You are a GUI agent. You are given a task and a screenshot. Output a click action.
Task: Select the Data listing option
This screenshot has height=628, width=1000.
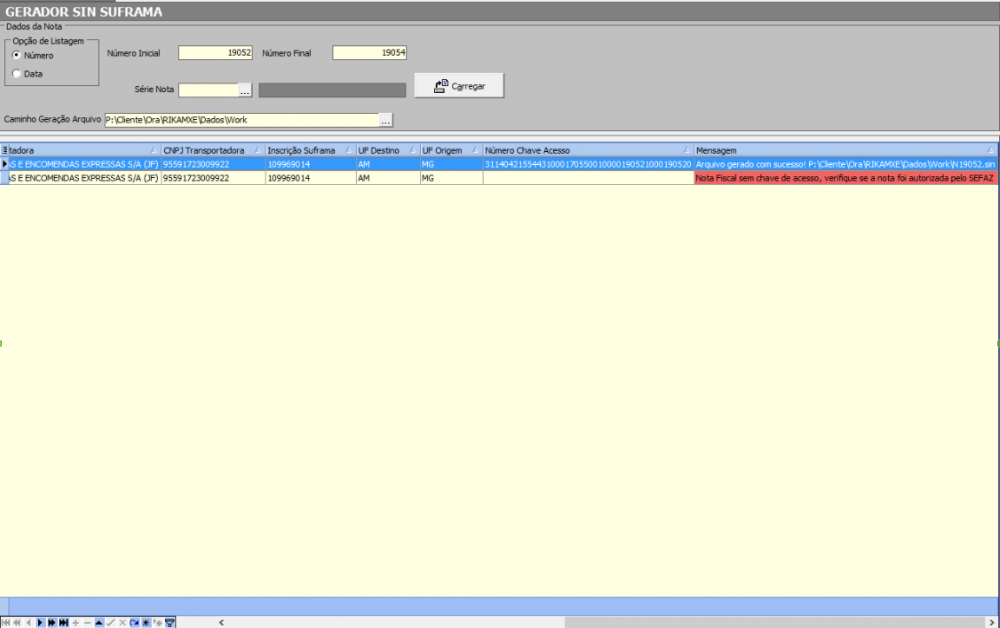click(x=16, y=73)
